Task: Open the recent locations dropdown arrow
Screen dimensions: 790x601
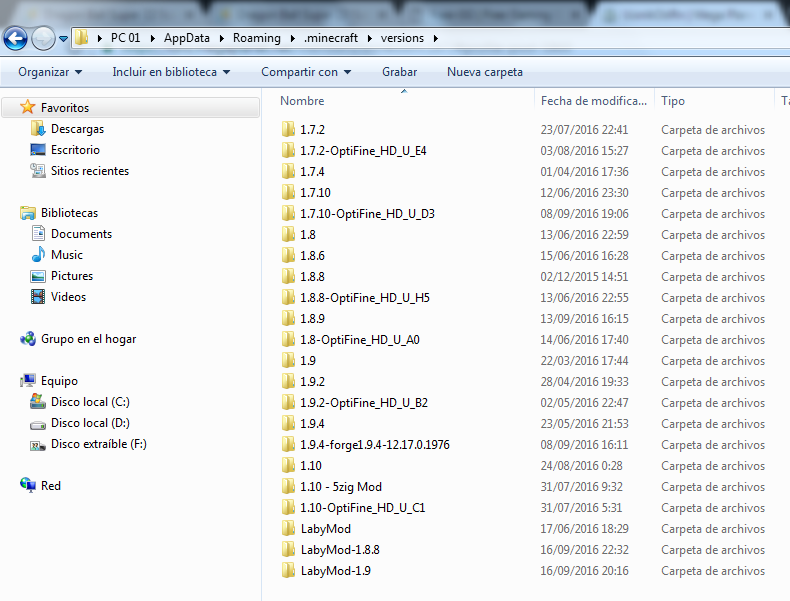Action: 63,38
